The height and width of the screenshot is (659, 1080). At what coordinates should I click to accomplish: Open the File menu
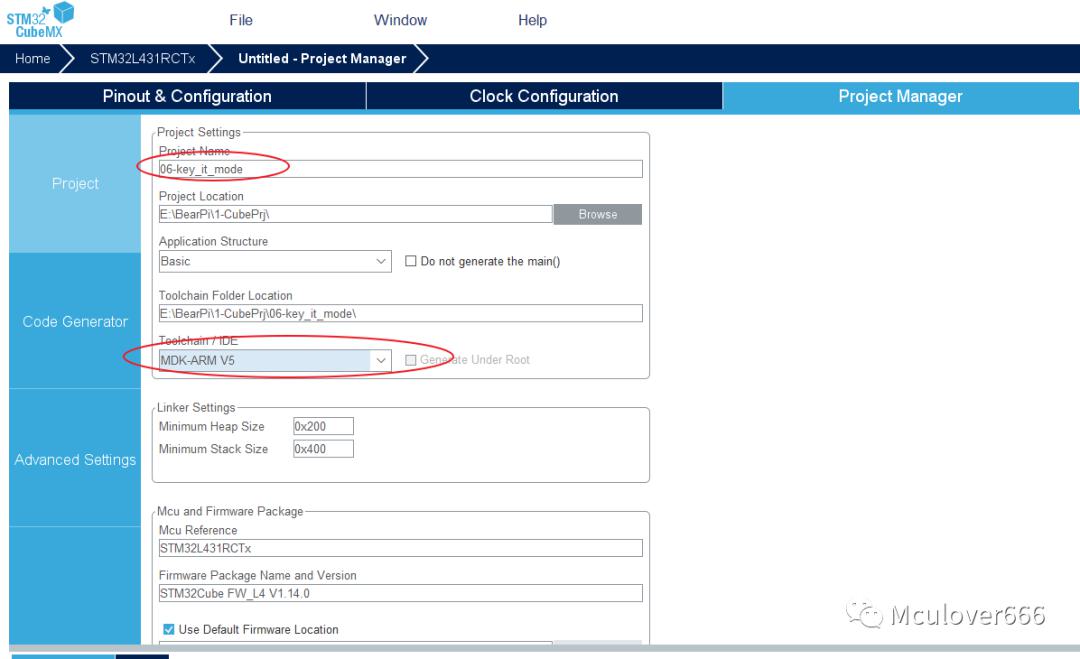pos(241,21)
